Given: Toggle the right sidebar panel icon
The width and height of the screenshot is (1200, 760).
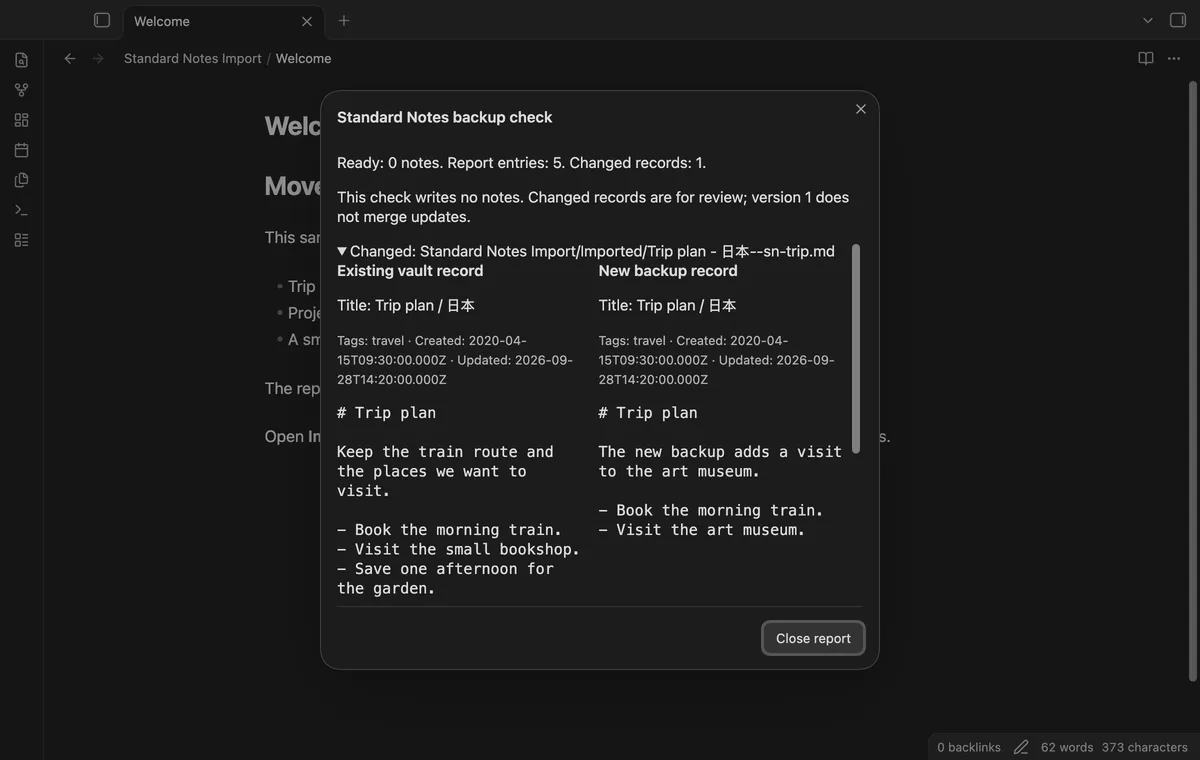Looking at the screenshot, I should pyautogui.click(x=1178, y=20).
